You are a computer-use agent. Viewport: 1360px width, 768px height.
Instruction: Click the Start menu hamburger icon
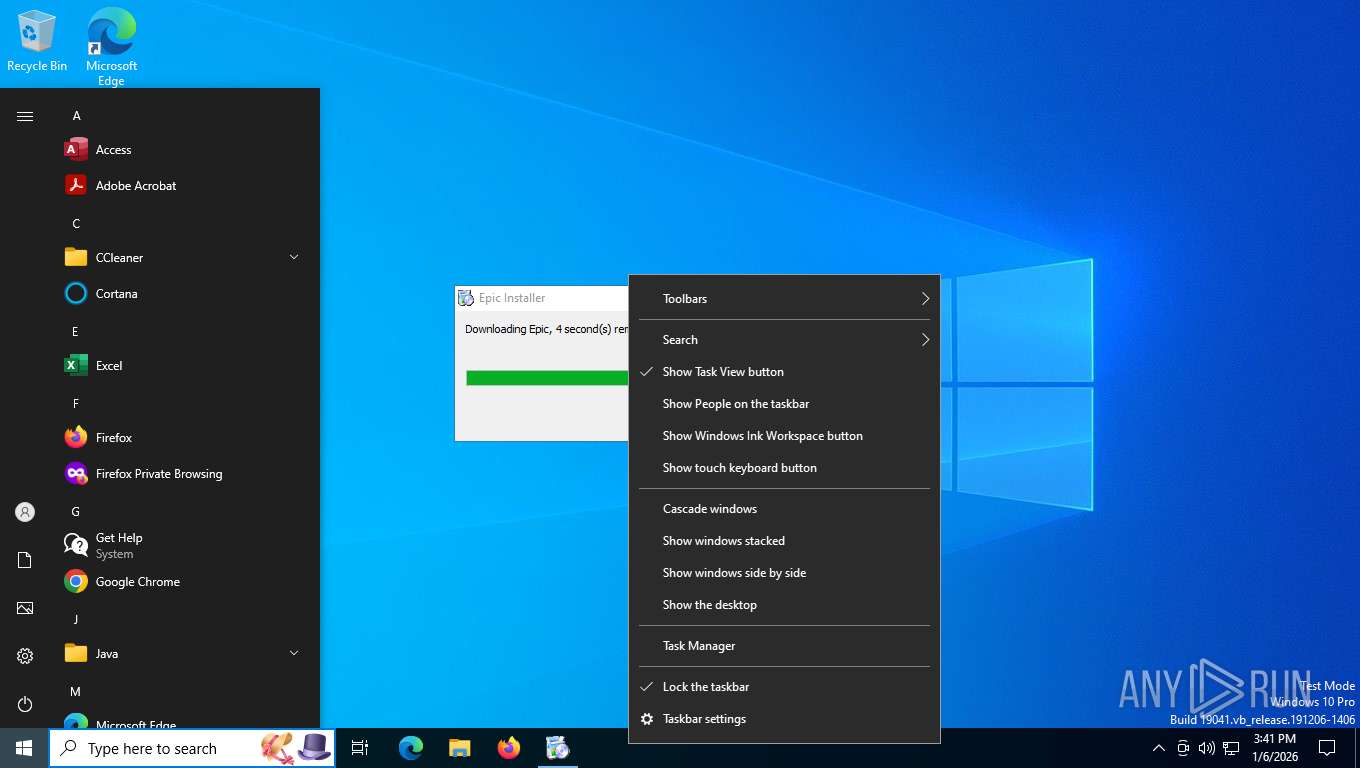click(25, 116)
